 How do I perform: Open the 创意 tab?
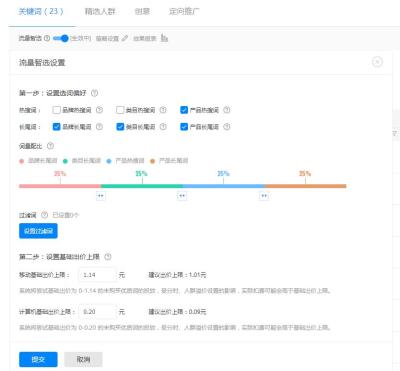(x=142, y=11)
